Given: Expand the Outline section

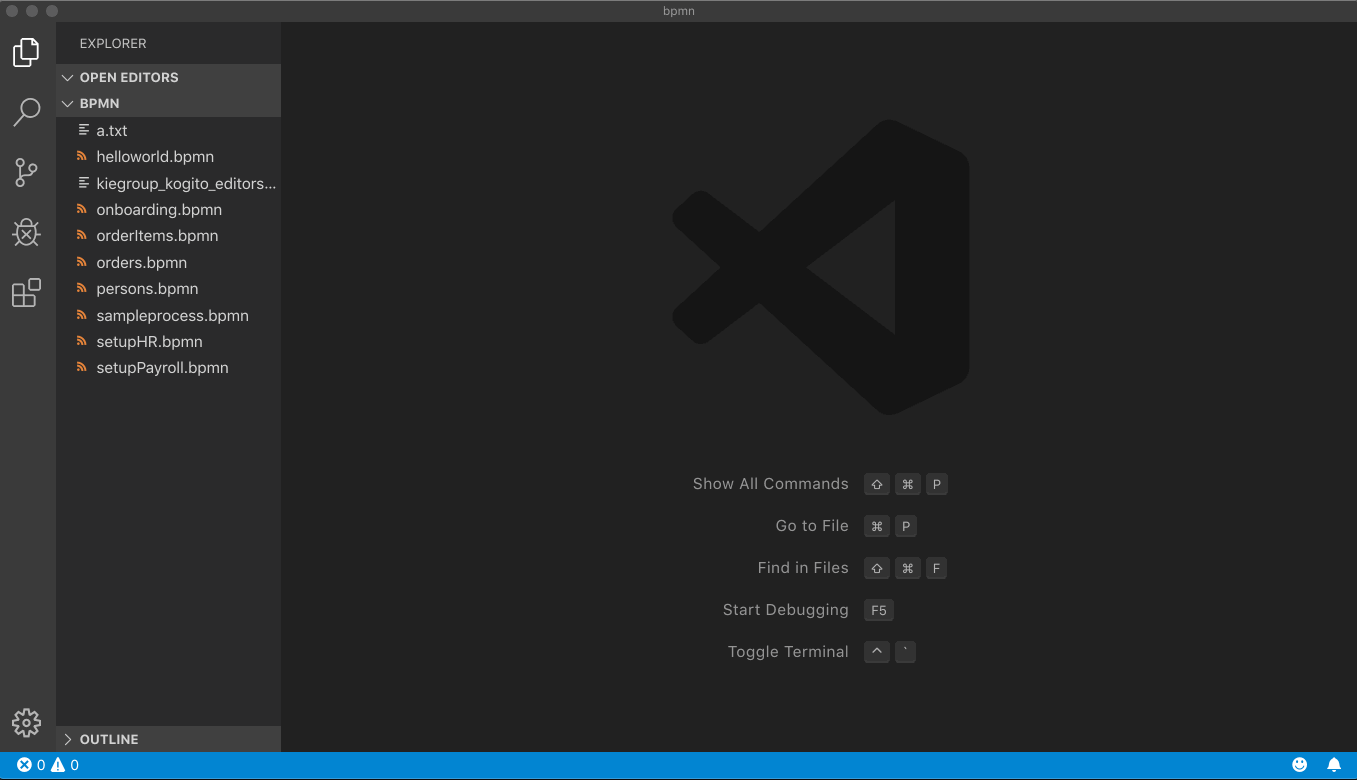Looking at the screenshot, I should [108, 740].
